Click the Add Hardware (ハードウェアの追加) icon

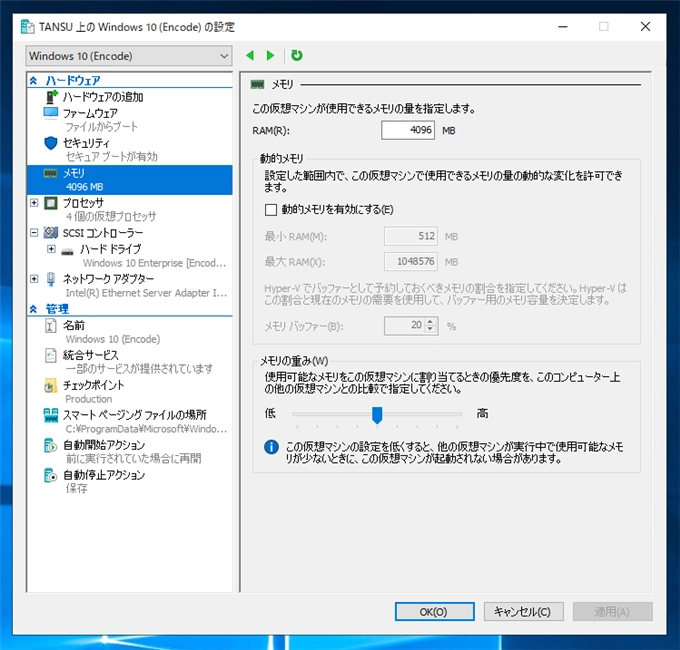51,97
